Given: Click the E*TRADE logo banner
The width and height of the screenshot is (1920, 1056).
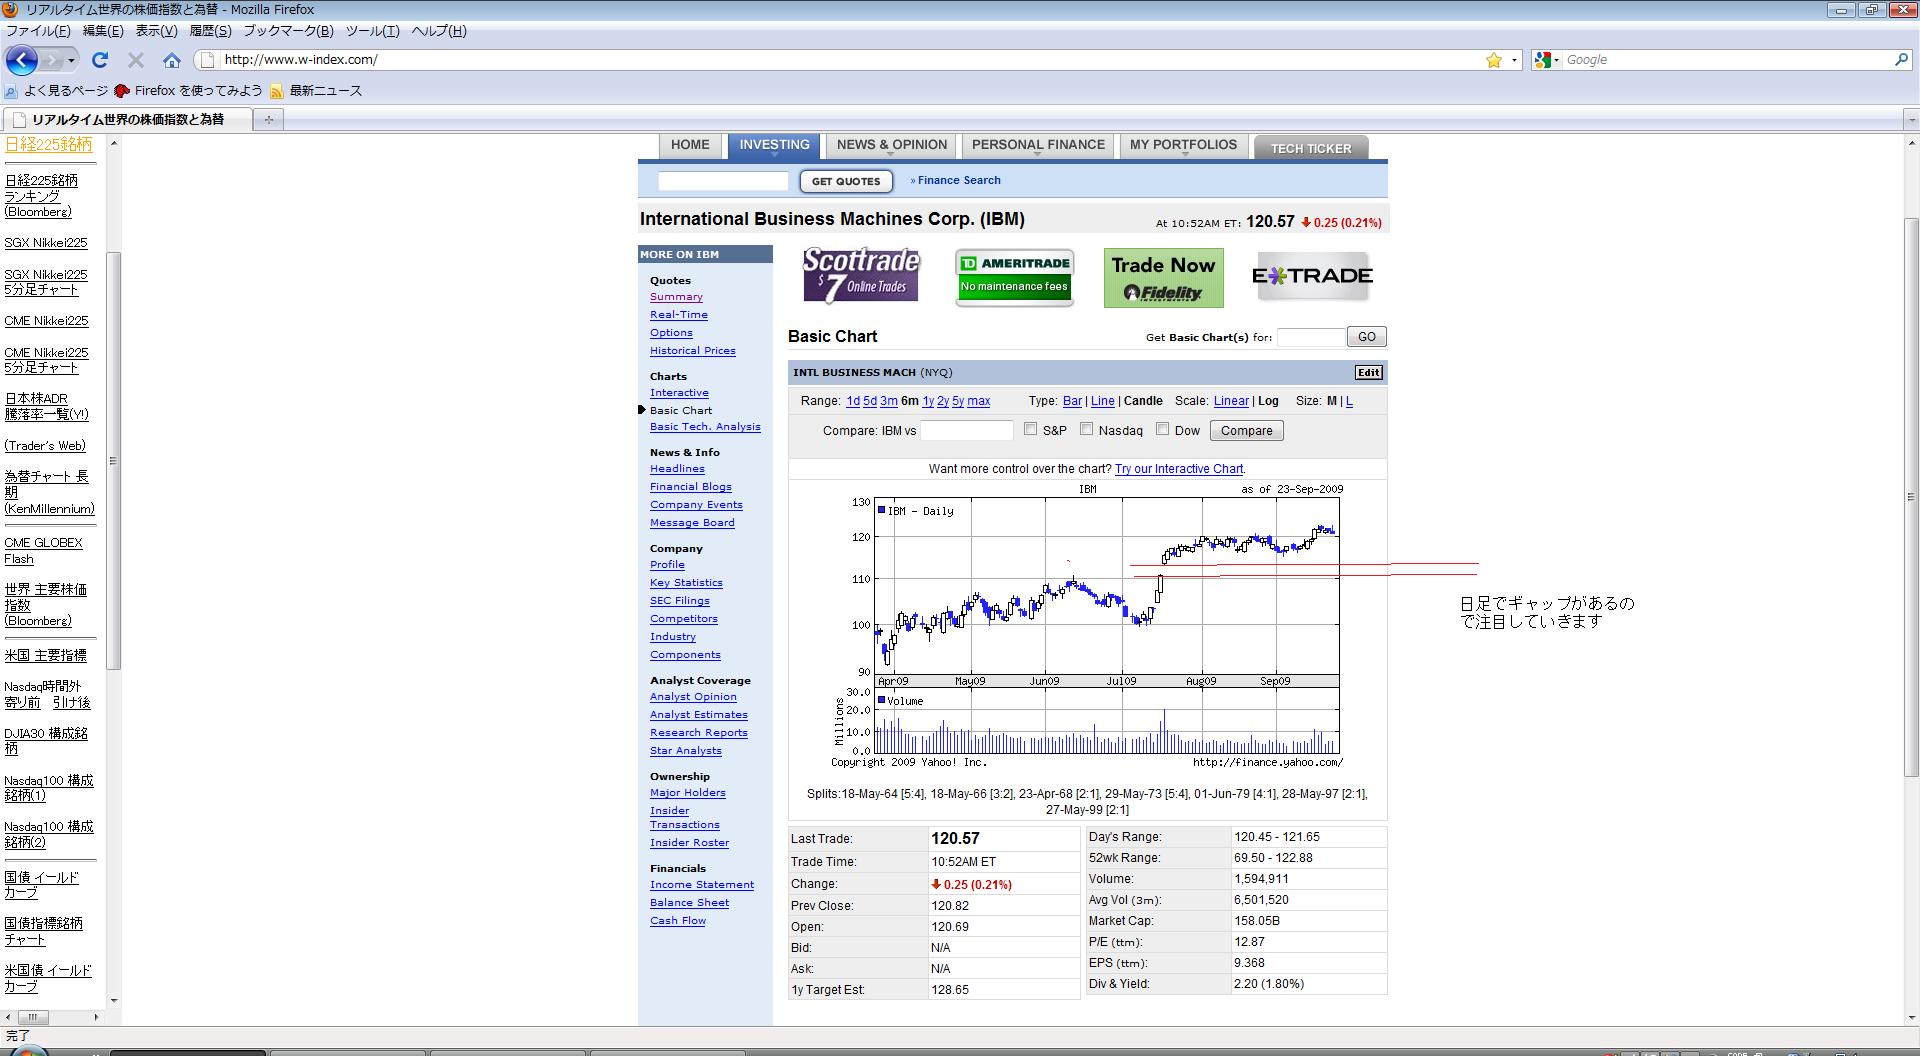Looking at the screenshot, I should [x=1312, y=276].
